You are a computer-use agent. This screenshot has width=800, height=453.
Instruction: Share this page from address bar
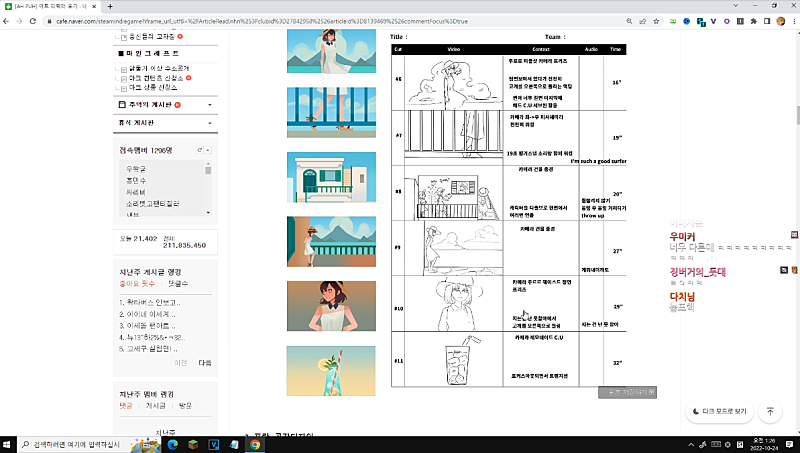(643, 21)
